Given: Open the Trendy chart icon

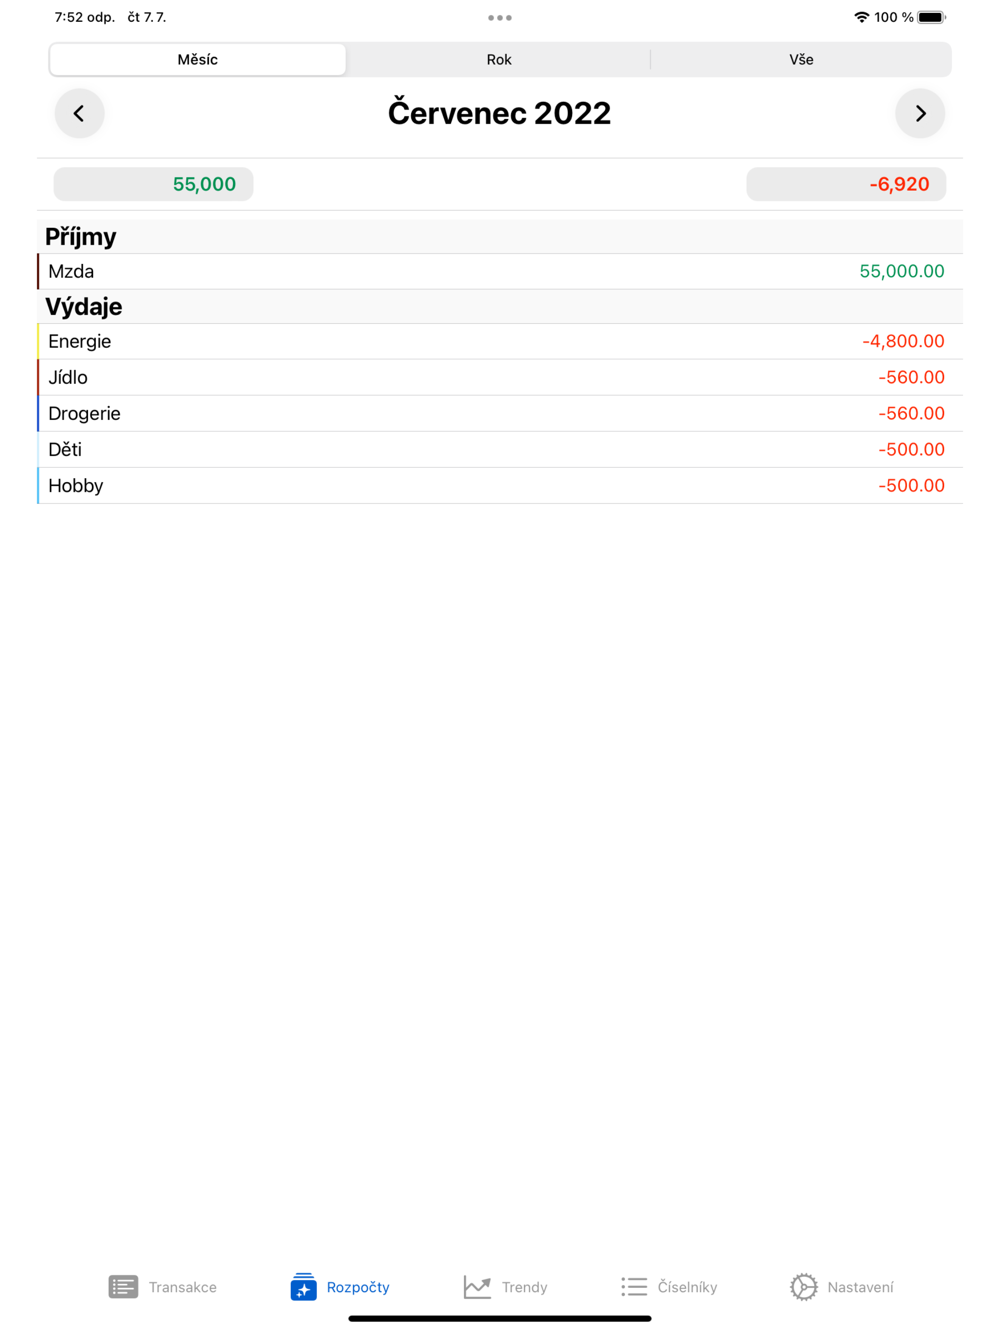Looking at the screenshot, I should (477, 1287).
